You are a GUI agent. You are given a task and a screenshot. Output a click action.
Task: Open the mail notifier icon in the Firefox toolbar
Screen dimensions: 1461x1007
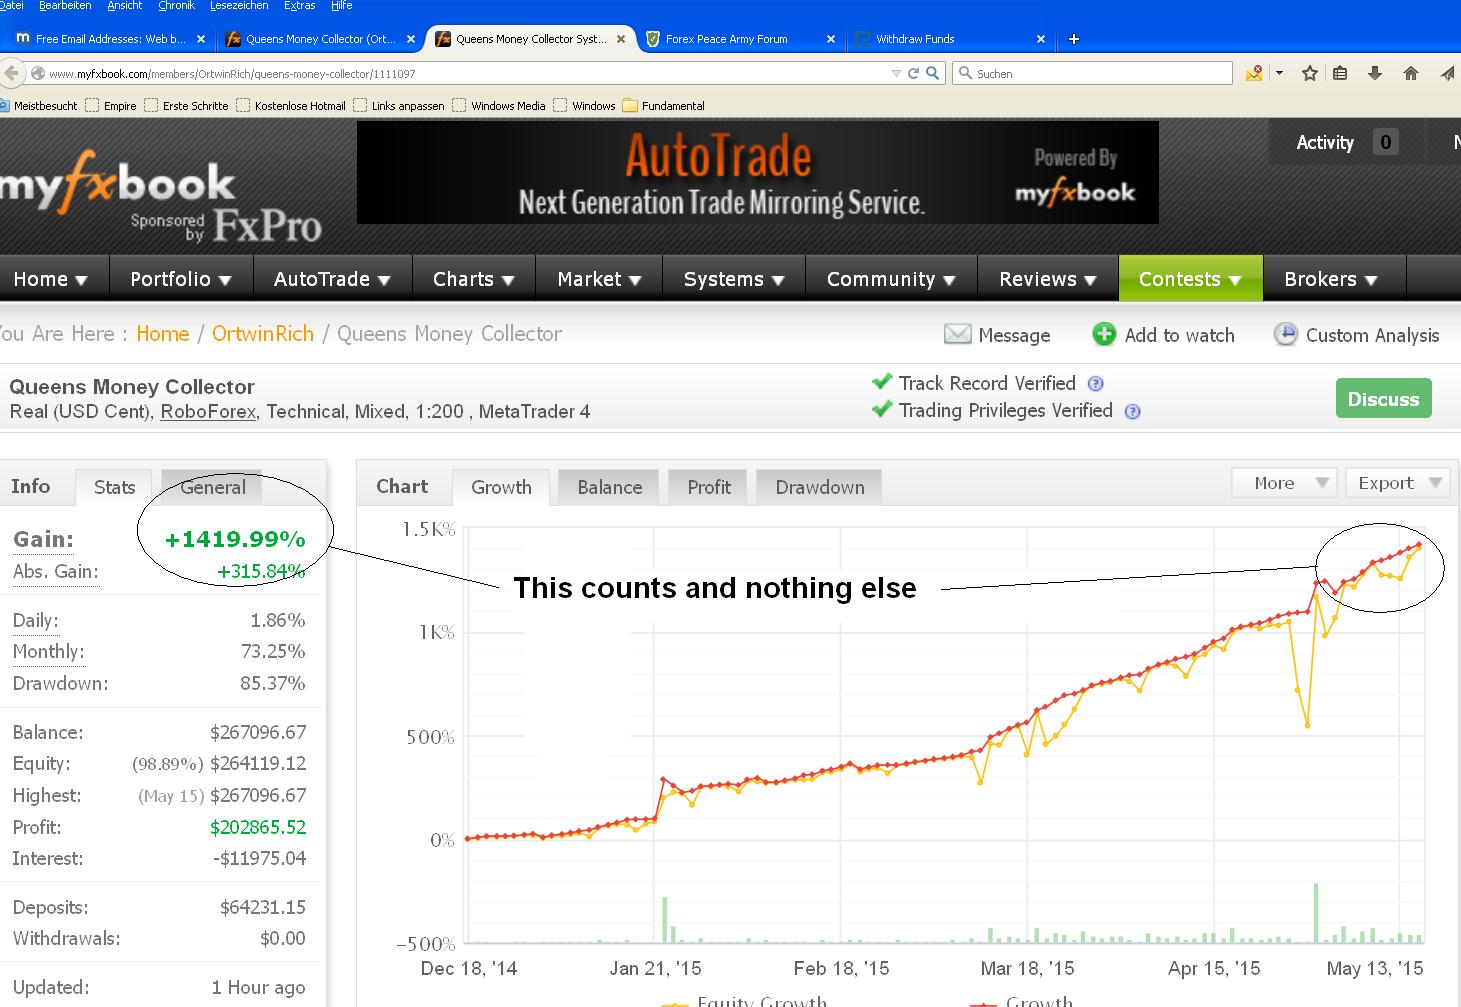pos(1253,73)
